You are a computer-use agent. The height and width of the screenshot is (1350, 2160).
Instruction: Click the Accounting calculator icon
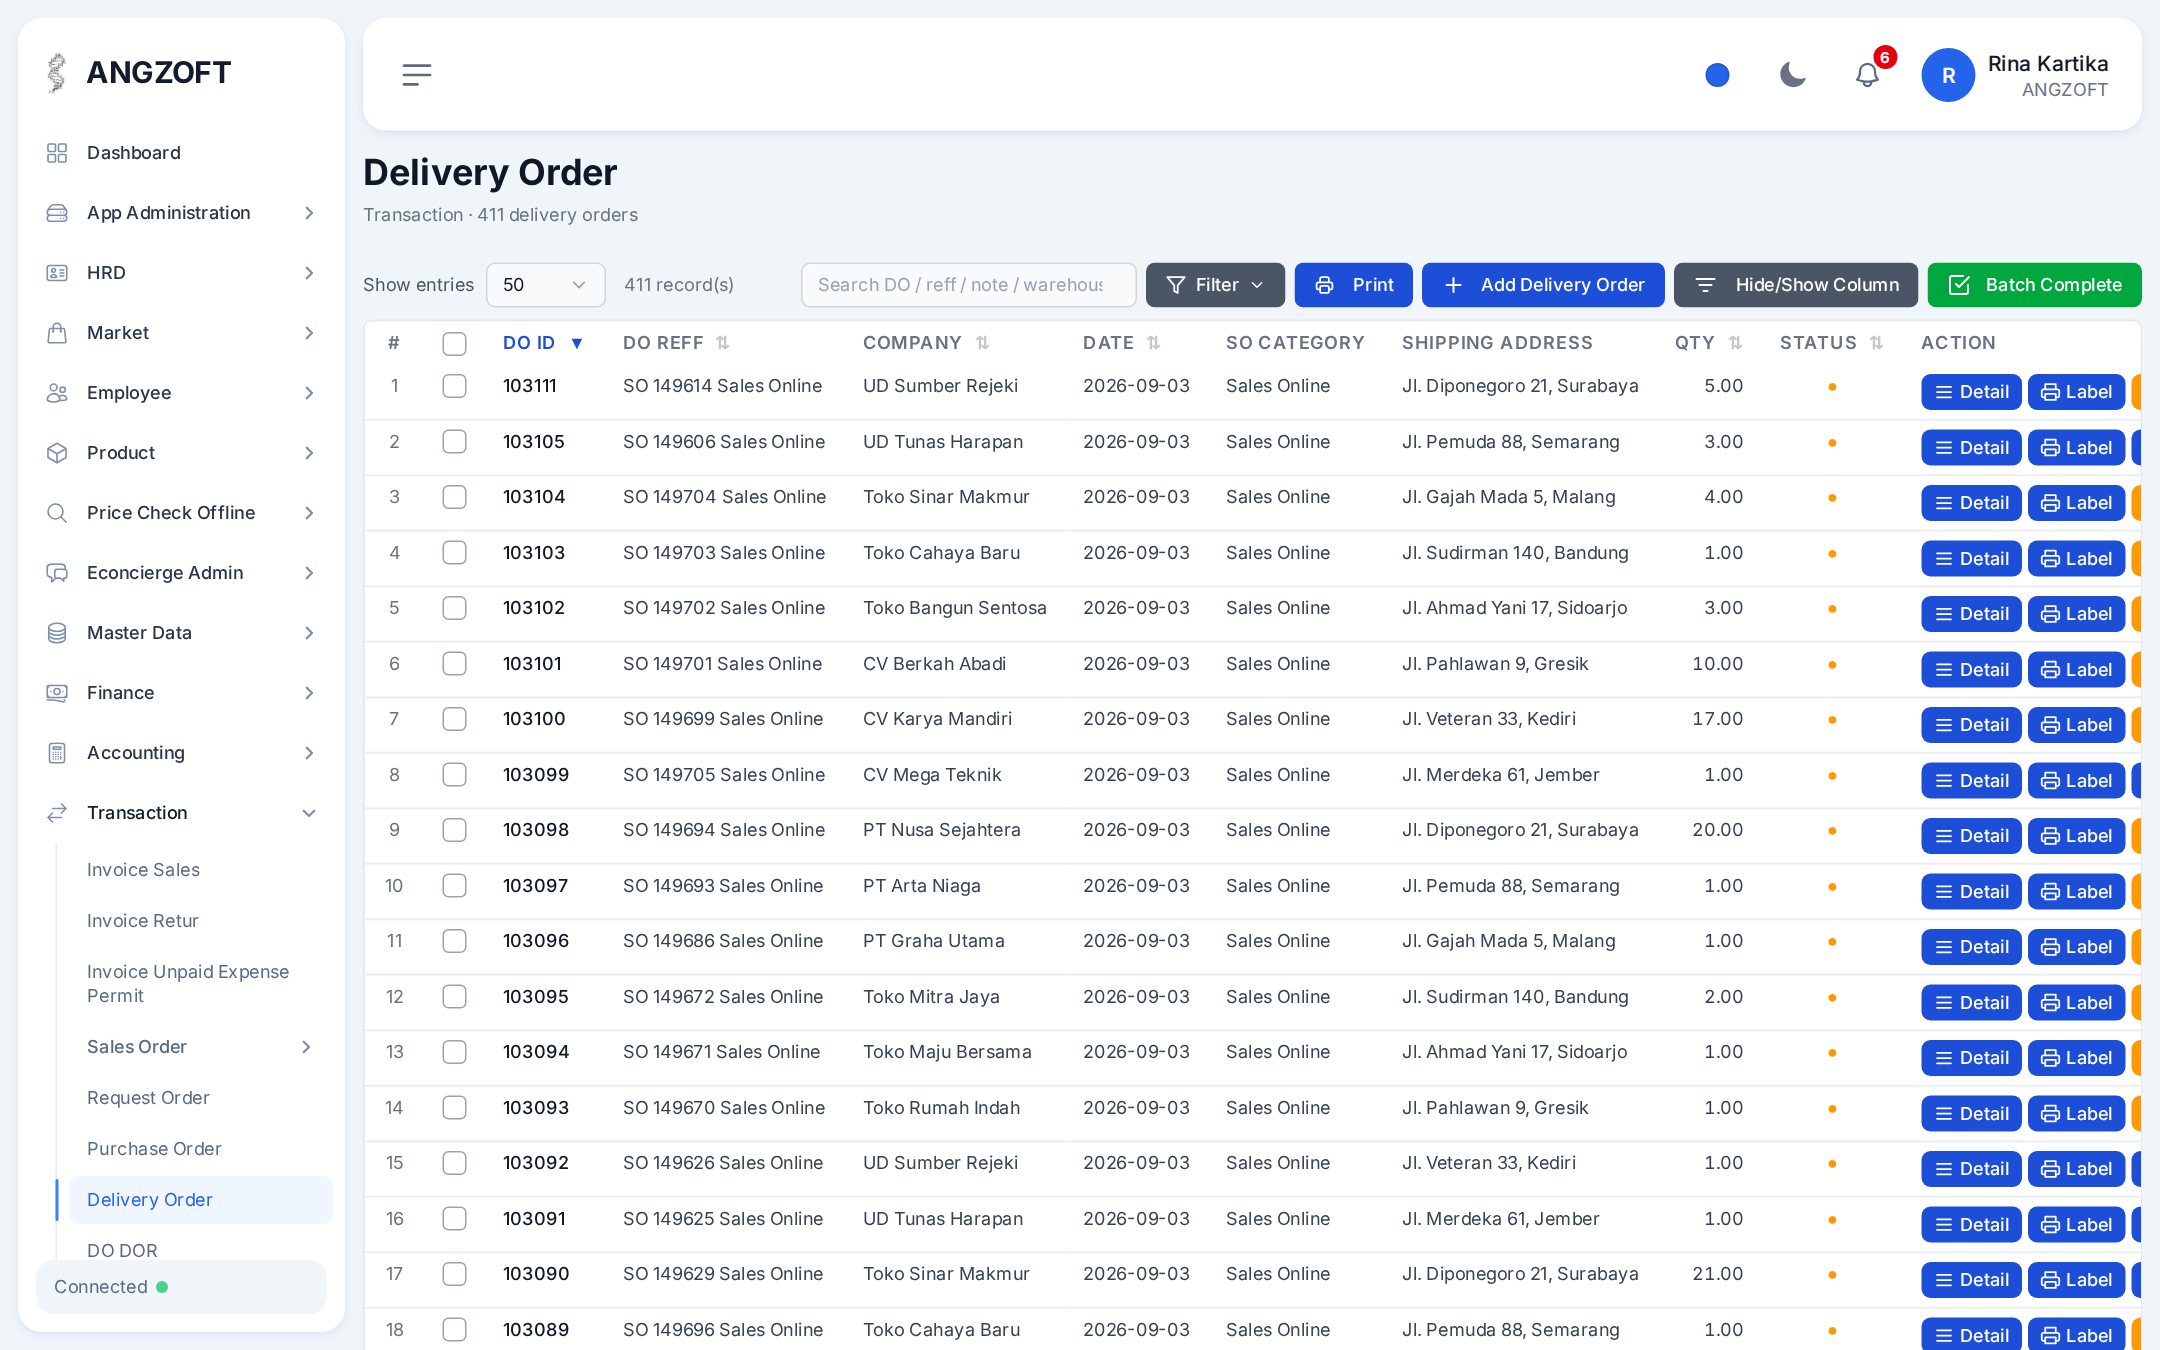(57, 753)
